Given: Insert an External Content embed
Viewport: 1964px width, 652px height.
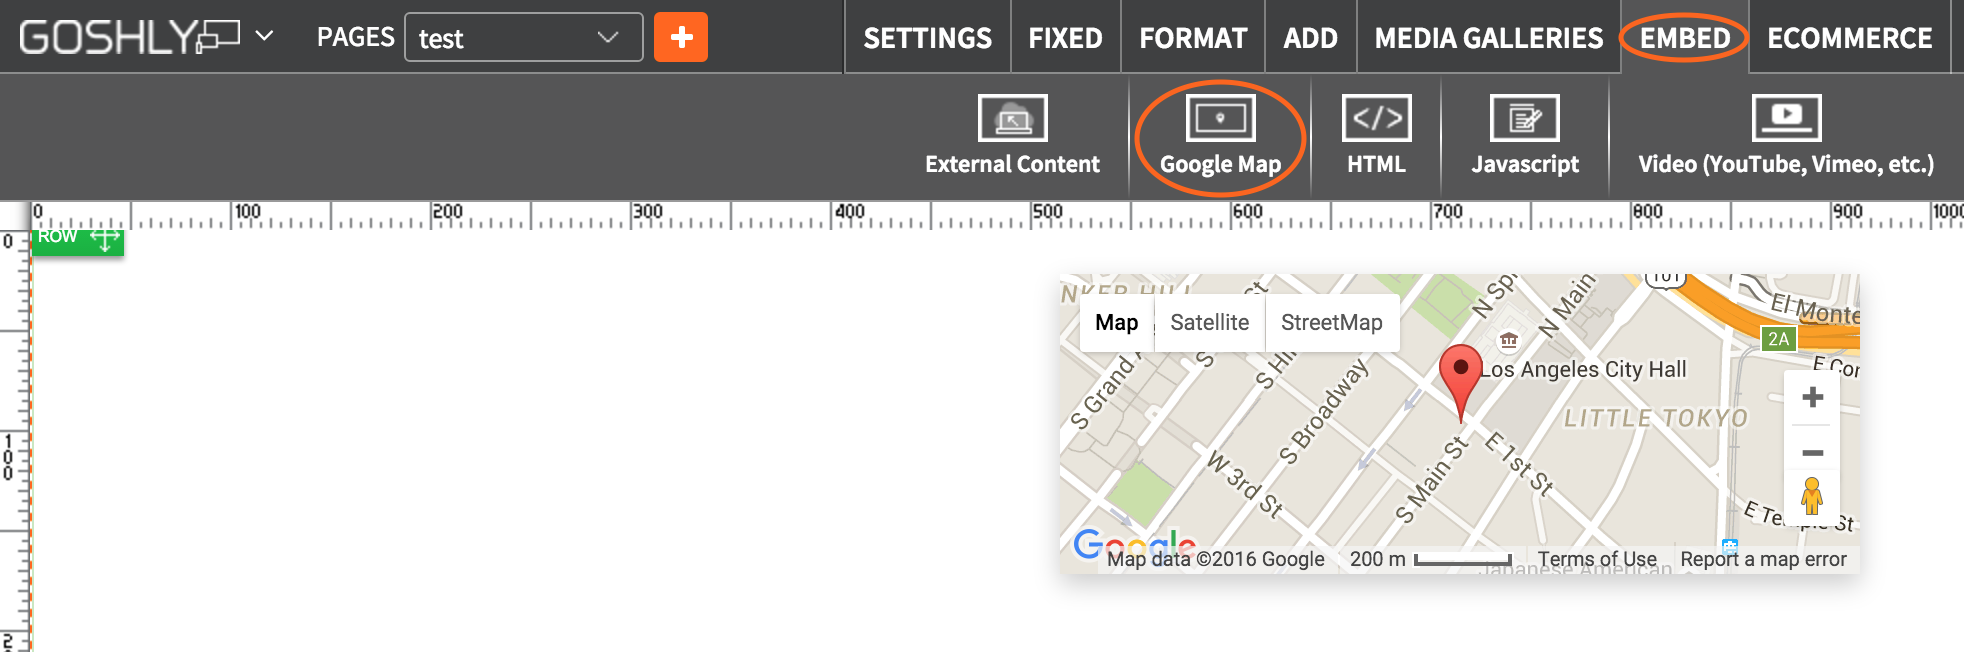Looking at the screenshot, I should click(x=1012, y=136).
